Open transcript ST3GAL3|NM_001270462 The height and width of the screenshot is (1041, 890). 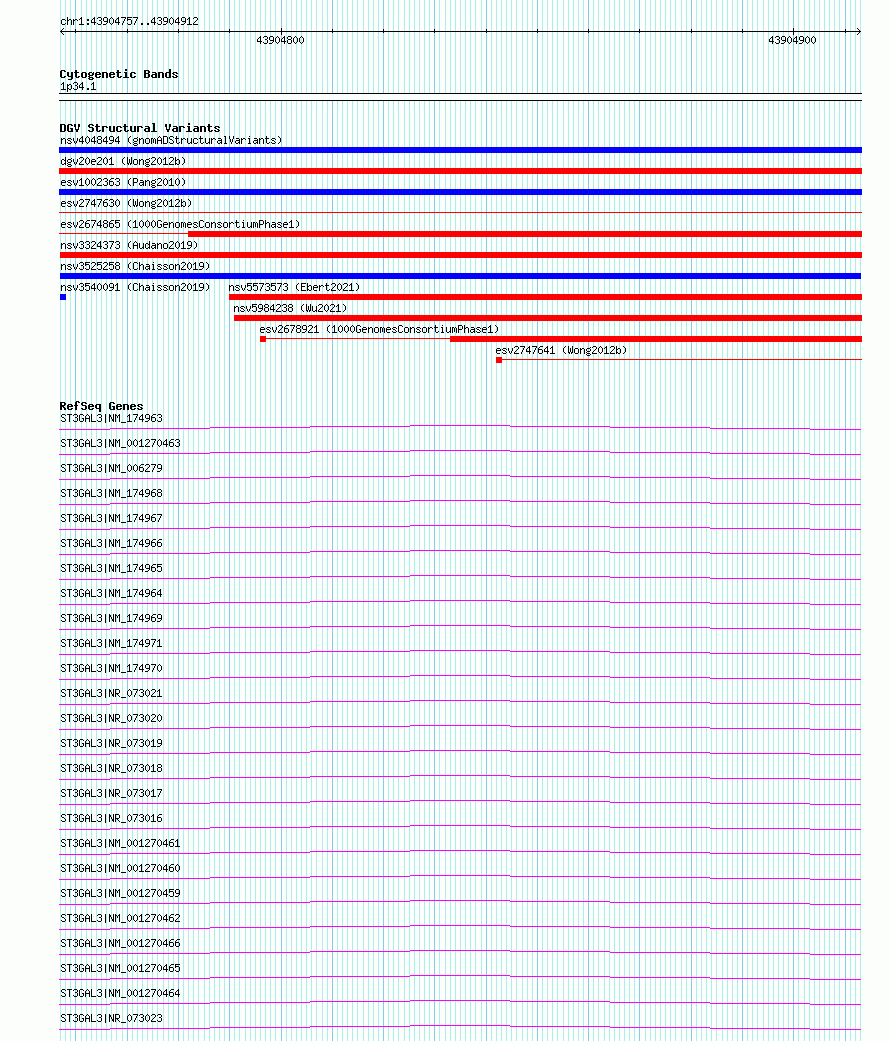click(120, 919)
